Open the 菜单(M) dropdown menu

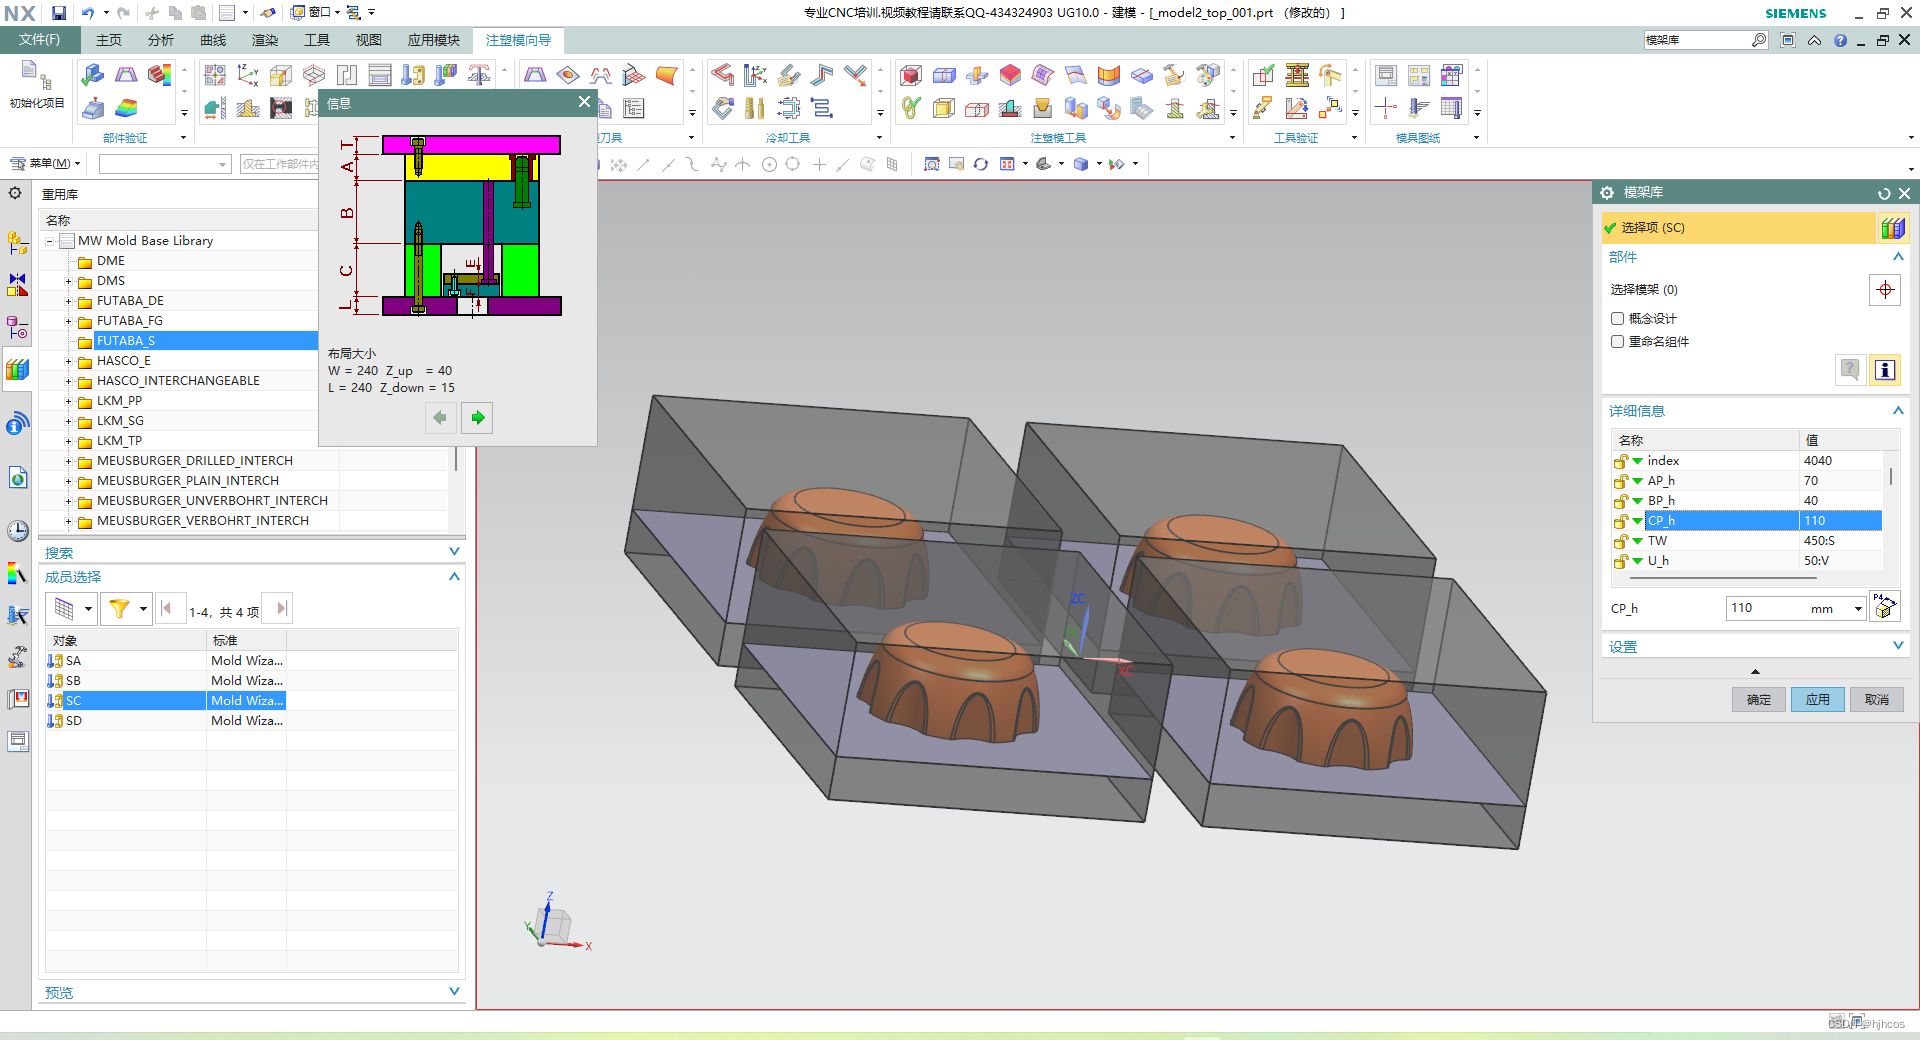click(45, 163)
